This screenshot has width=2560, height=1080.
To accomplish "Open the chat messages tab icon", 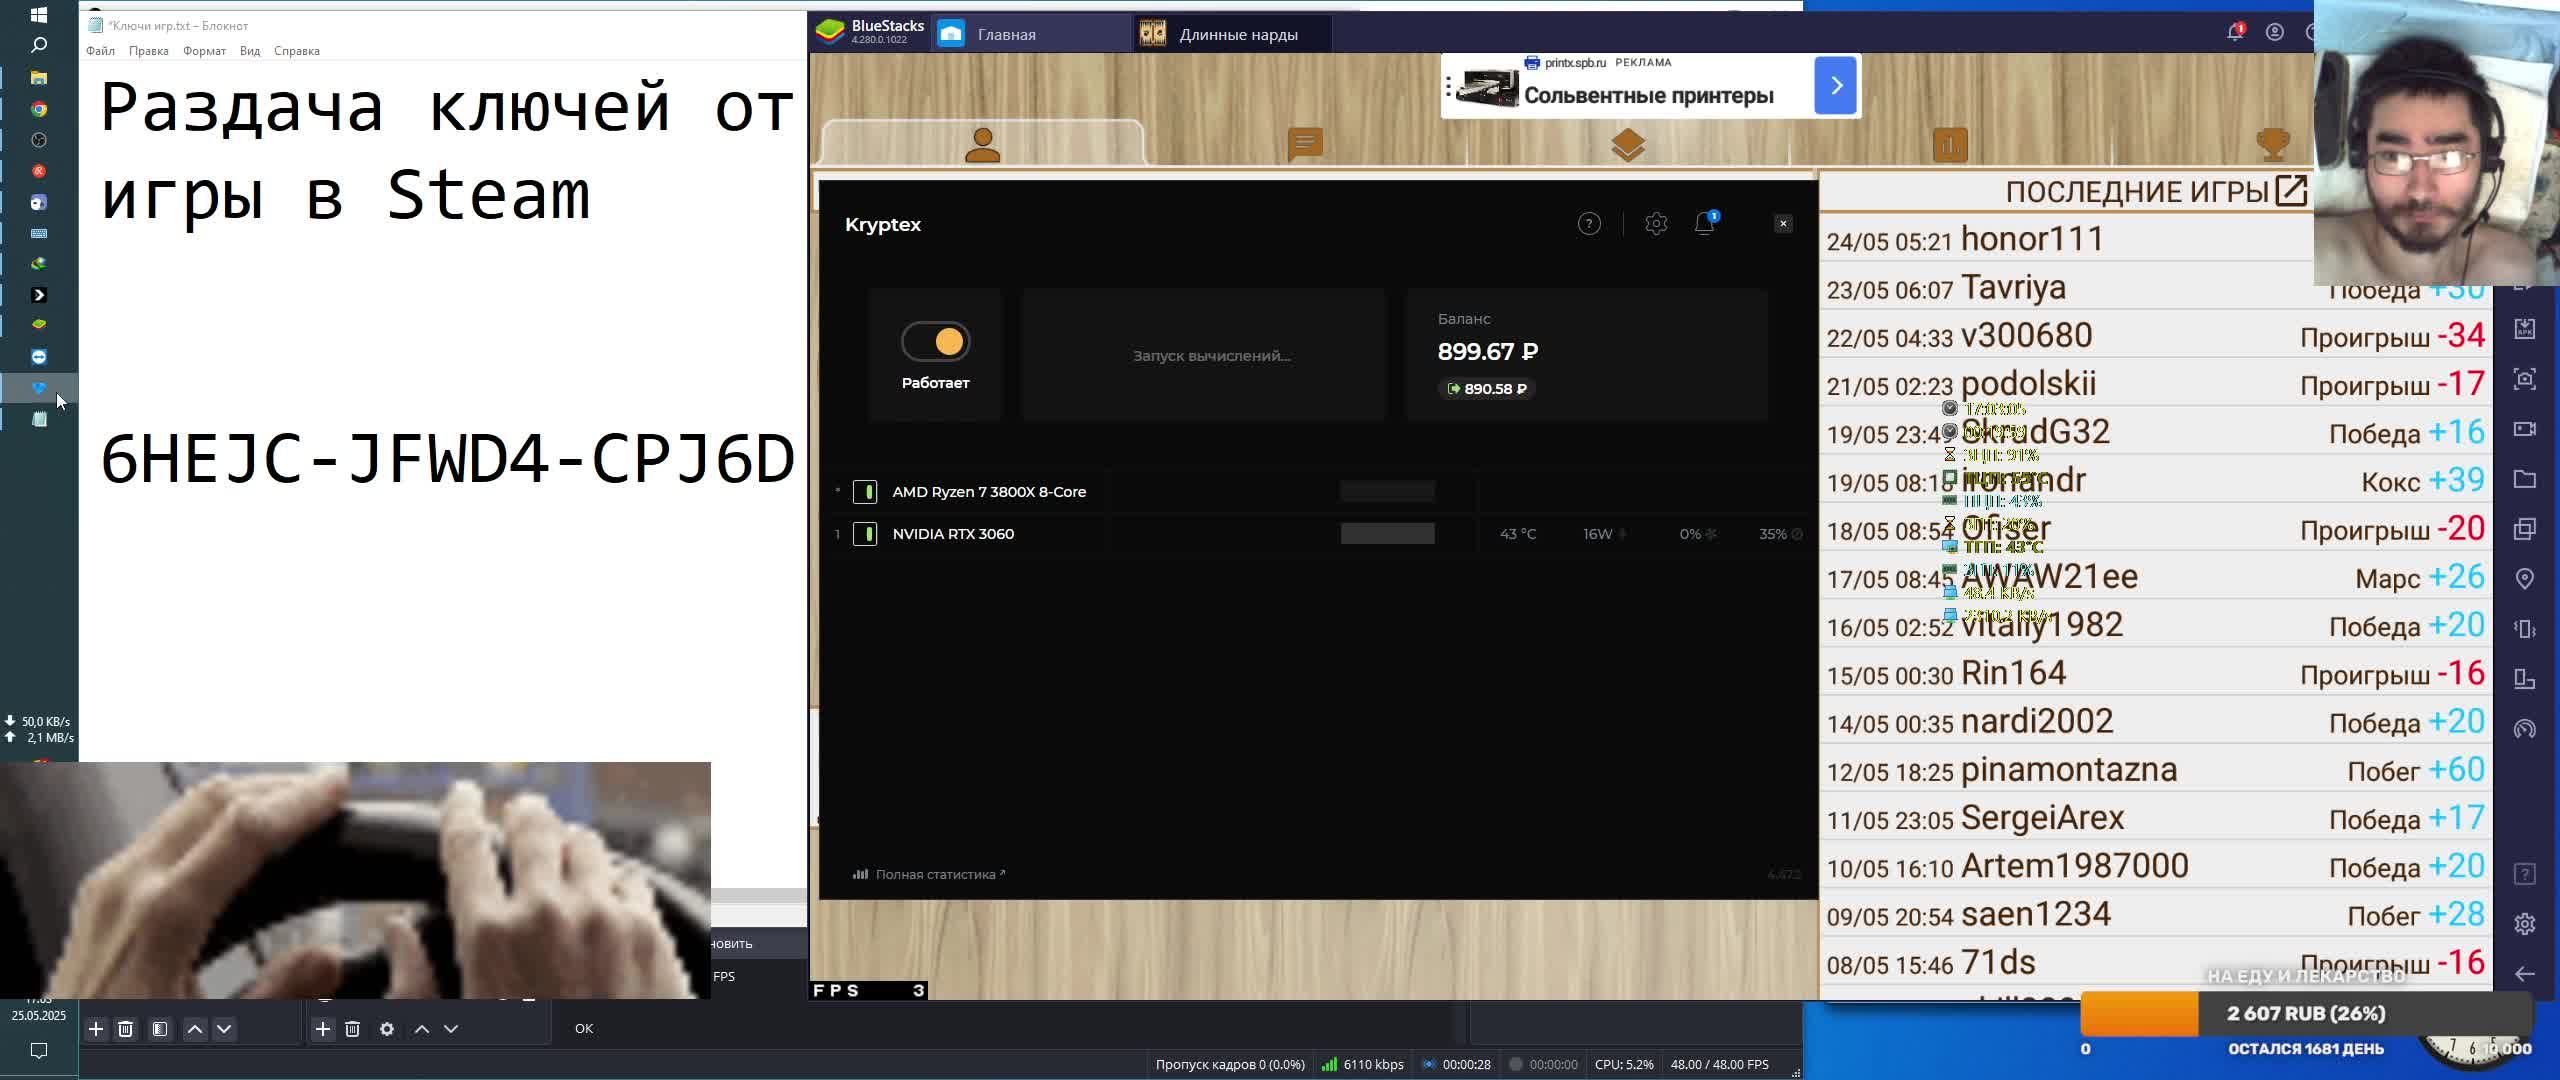I will click(1305, 145).
